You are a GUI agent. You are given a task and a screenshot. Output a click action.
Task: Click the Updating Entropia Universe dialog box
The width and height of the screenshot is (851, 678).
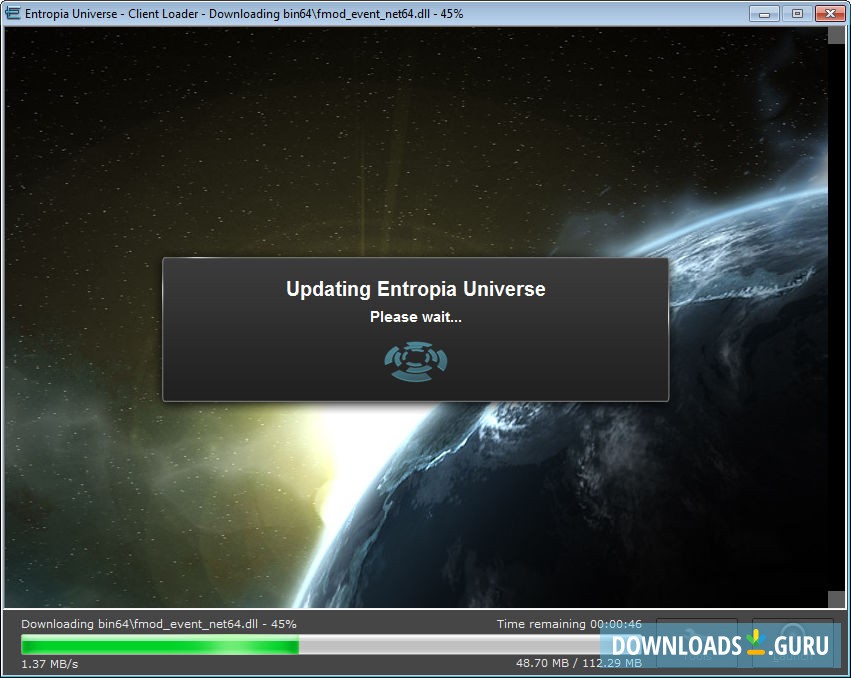416,328
